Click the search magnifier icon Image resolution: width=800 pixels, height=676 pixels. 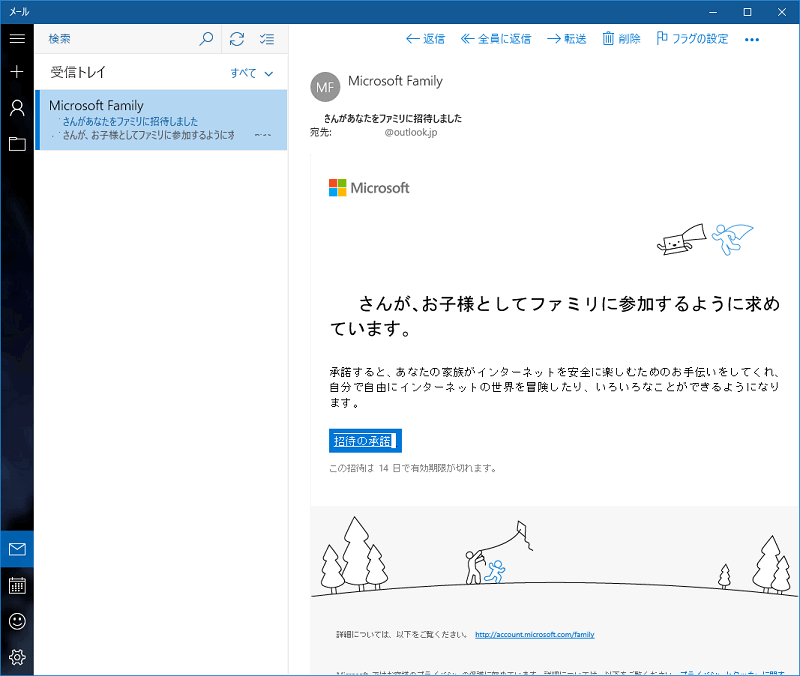(206, 39)
